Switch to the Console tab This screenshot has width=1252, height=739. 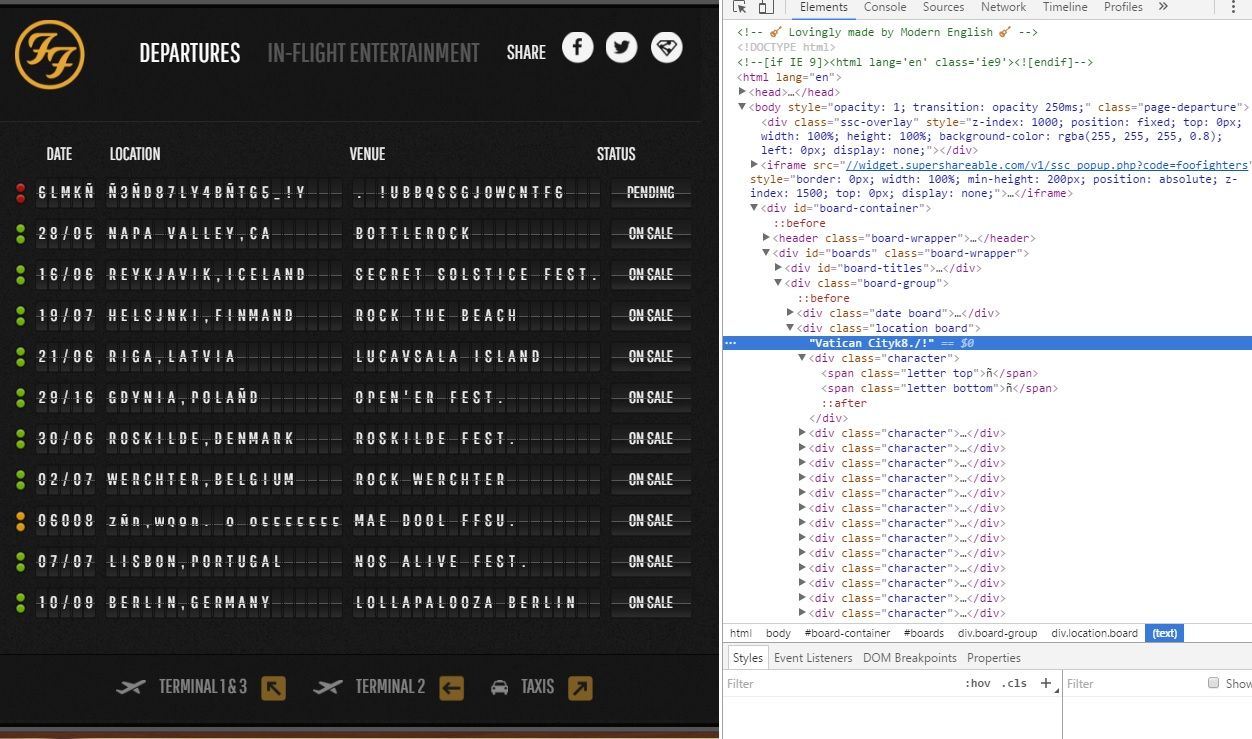885,7
